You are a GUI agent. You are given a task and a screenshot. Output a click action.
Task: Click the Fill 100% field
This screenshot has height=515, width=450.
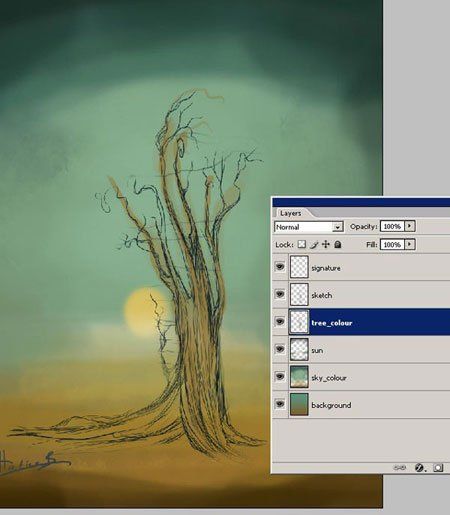coord(392,244)
